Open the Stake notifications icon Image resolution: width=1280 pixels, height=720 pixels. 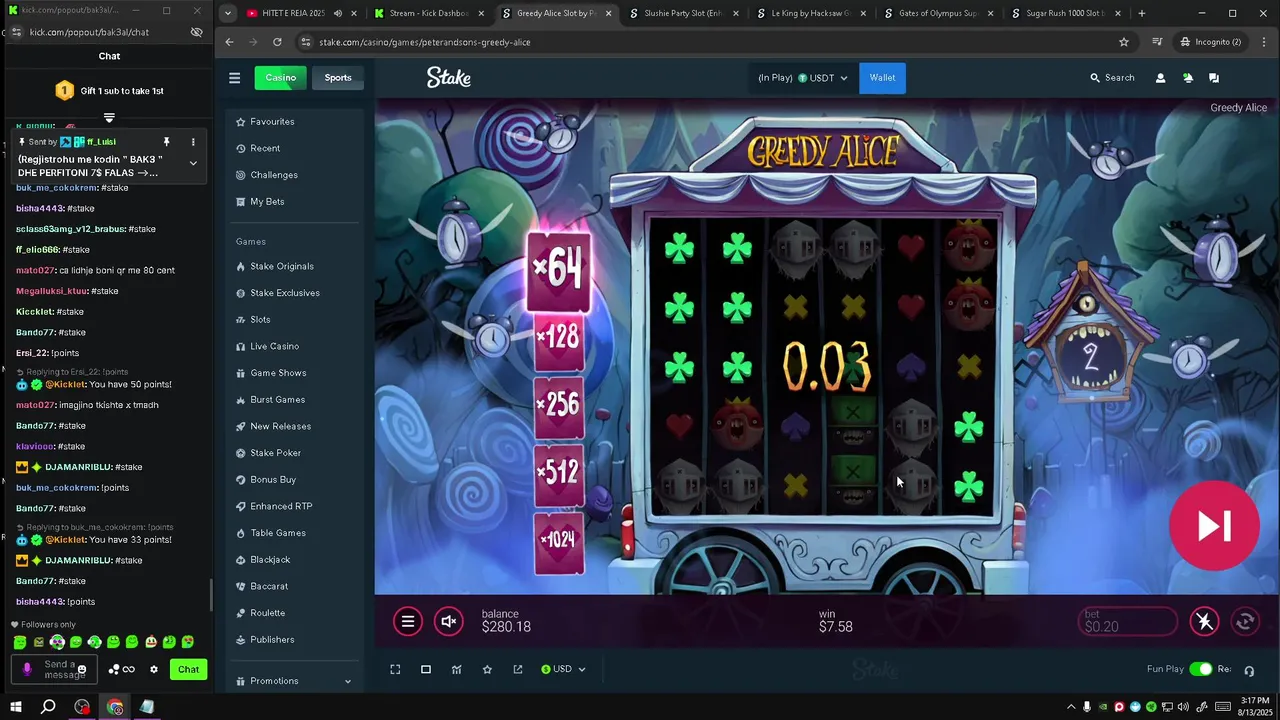pyautogui.click(x=1187, y=78)
